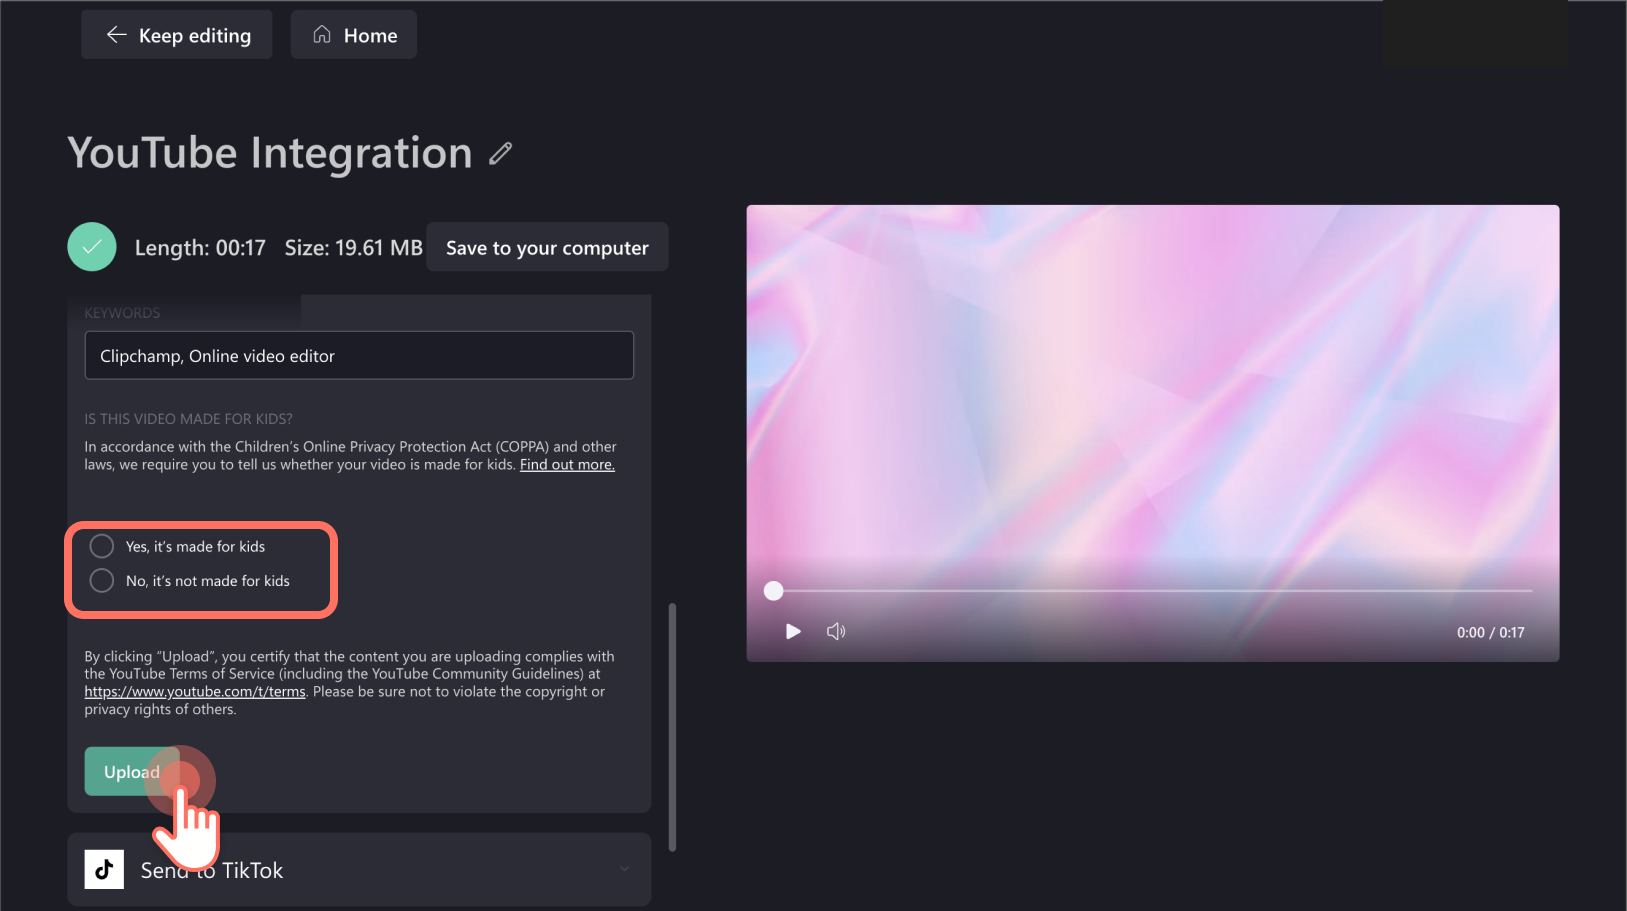Go to Home
This screenshot has height=911, width=1627.
(354, 35)
